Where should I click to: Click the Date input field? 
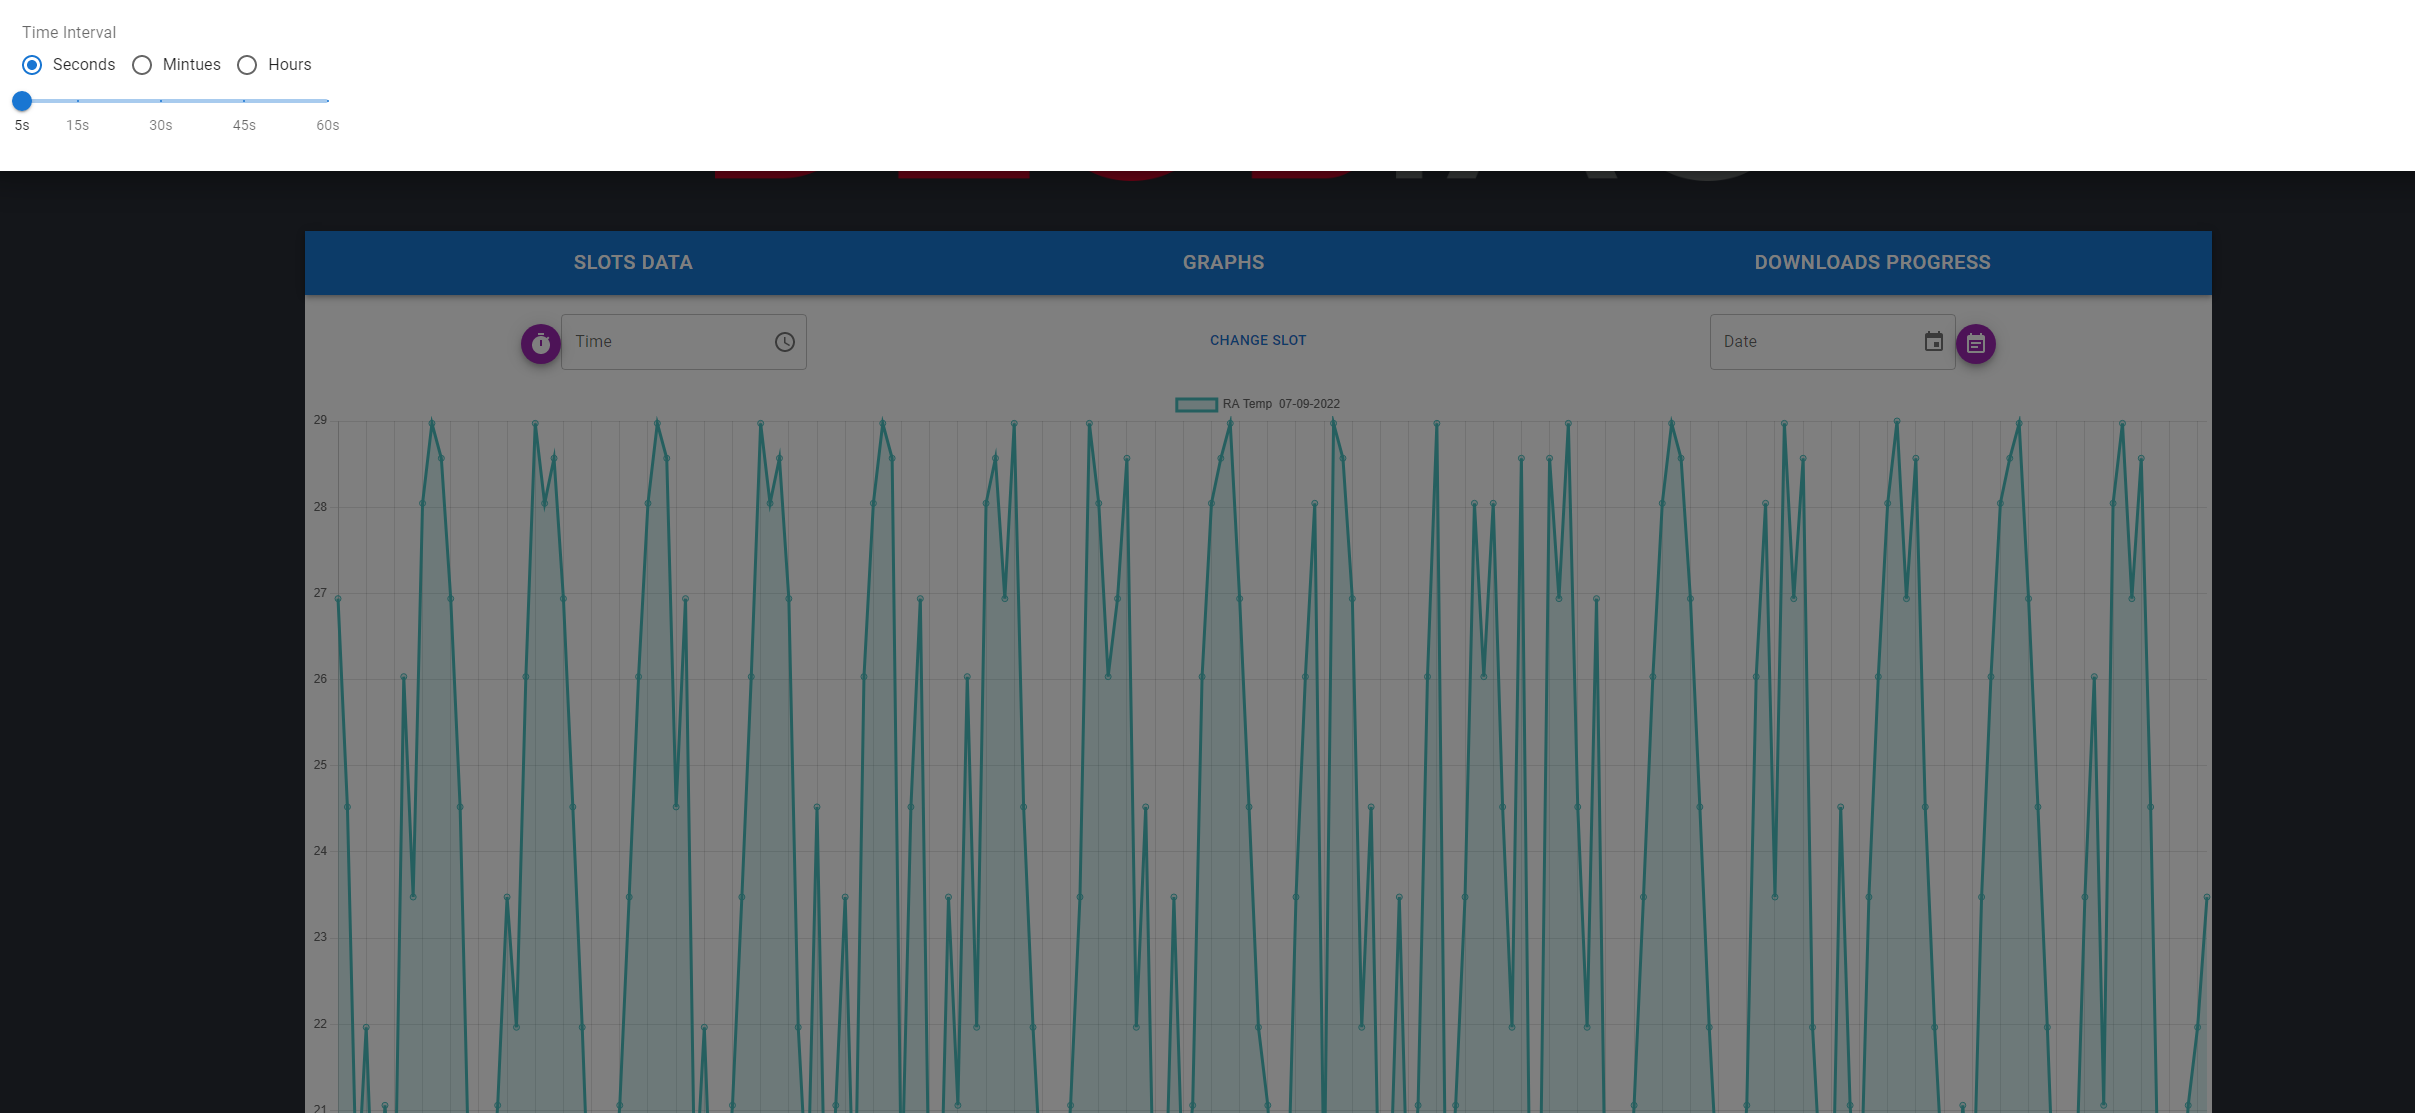tap(1832, 342)
